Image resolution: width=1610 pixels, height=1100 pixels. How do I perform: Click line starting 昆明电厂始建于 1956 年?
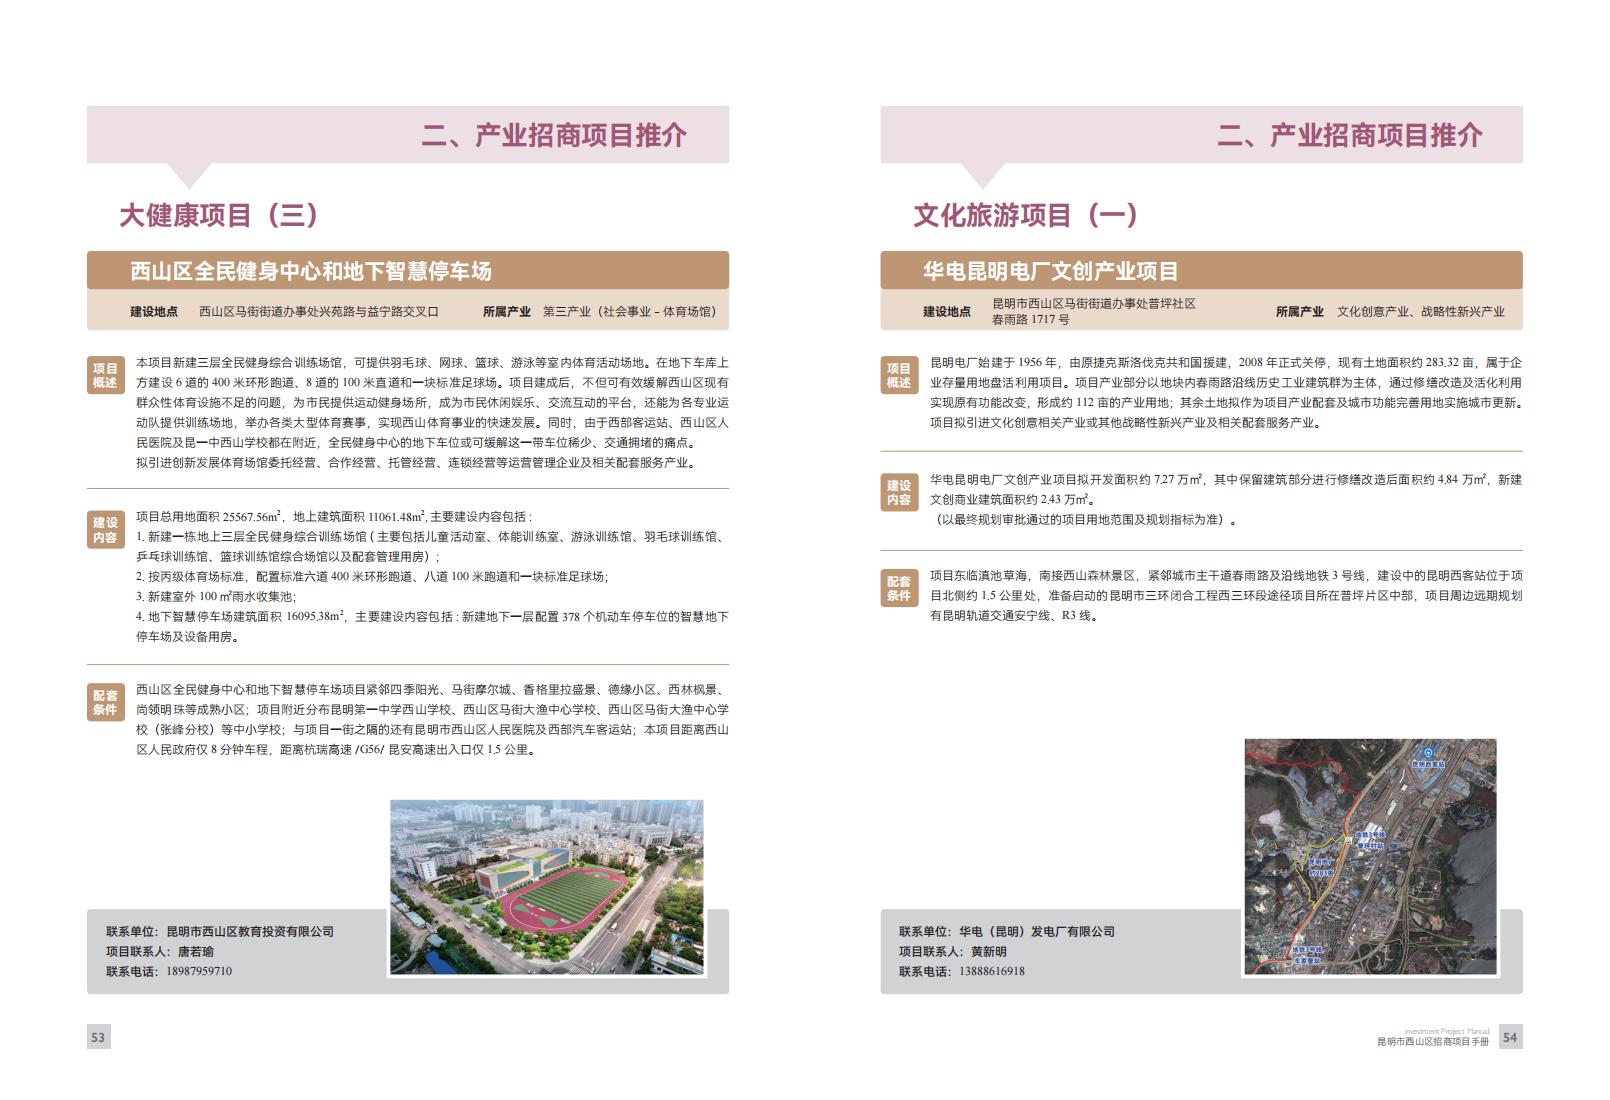point(1226,362)
